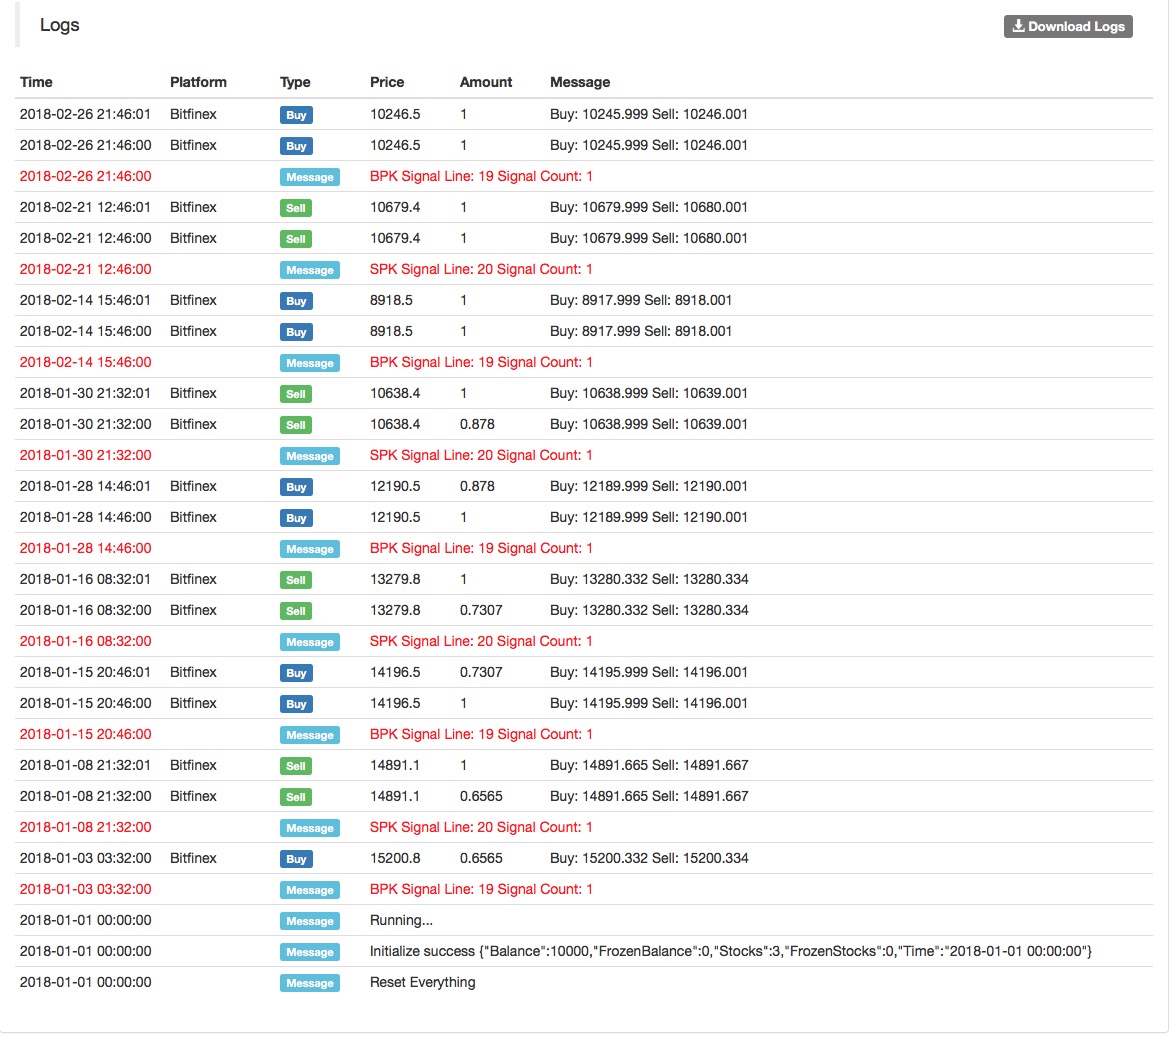Viewport: 1176px width, 1042px height.
Task: Select the Reset Everything message text
Action: pos(422,983)
